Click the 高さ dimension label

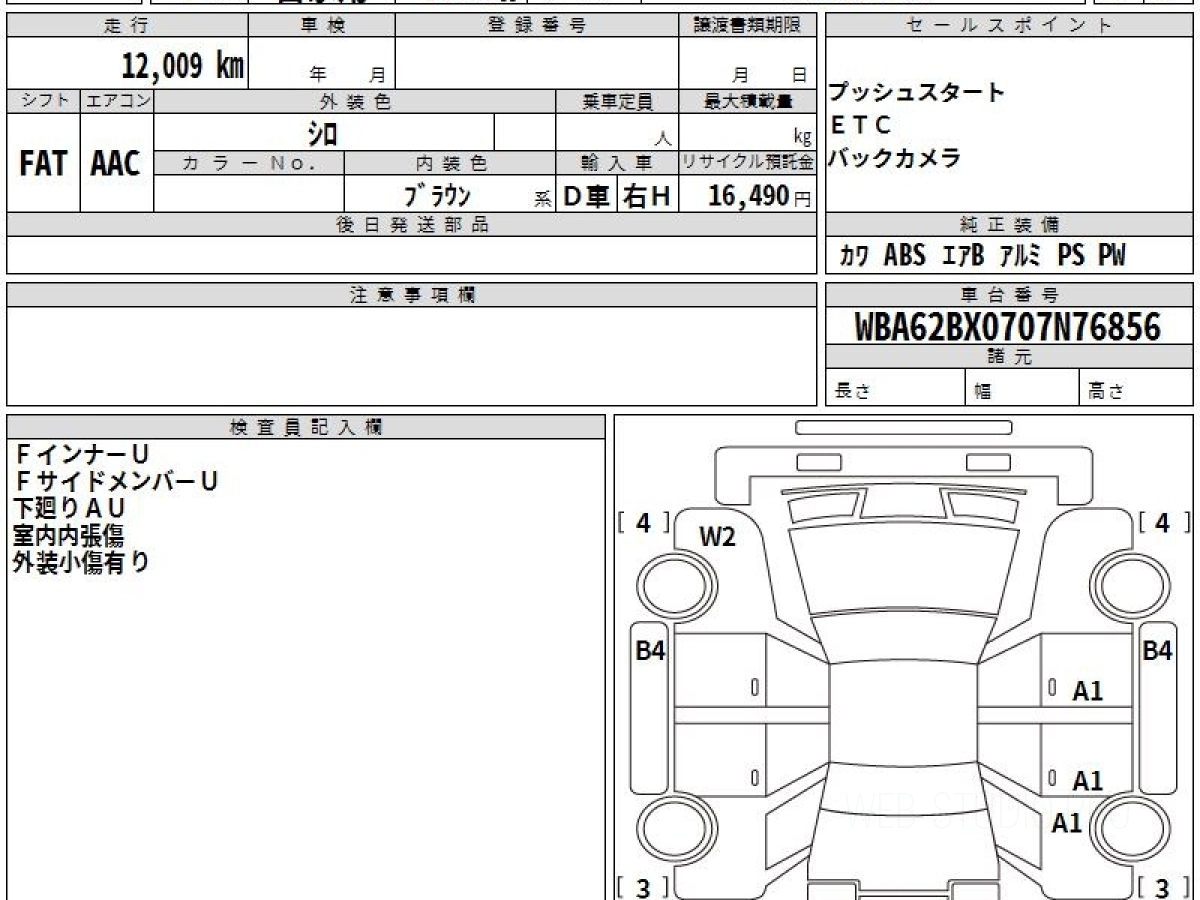(1106, 392)
